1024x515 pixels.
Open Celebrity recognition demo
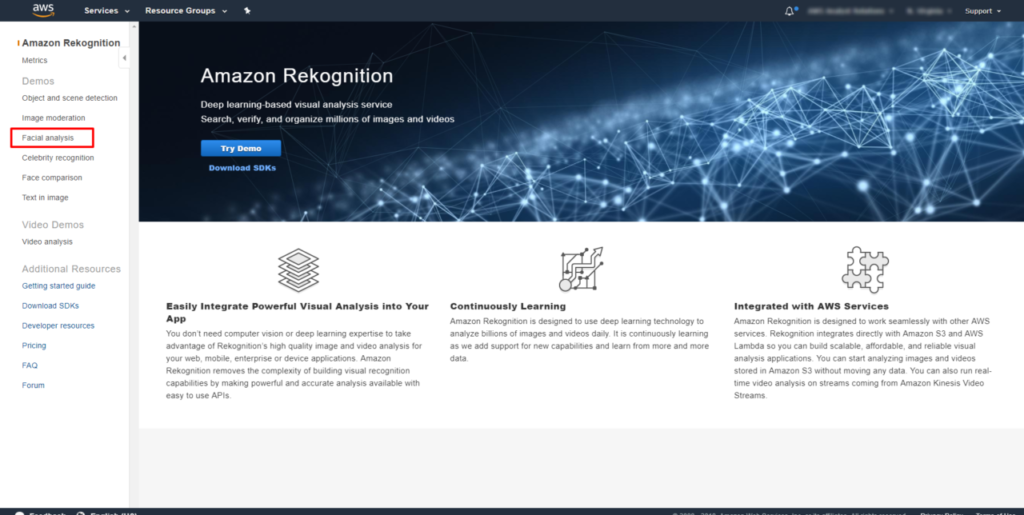[x=58, y=158]
